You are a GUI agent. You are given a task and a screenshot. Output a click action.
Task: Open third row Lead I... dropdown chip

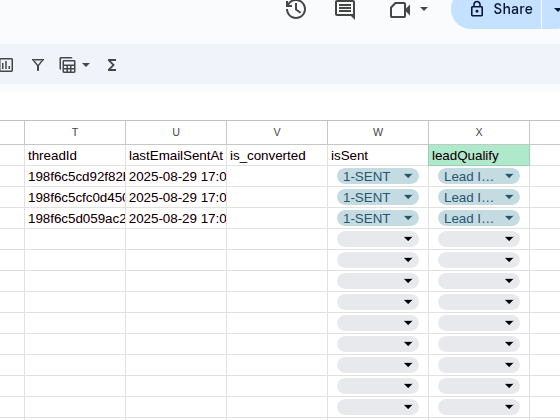click(479, 218)
